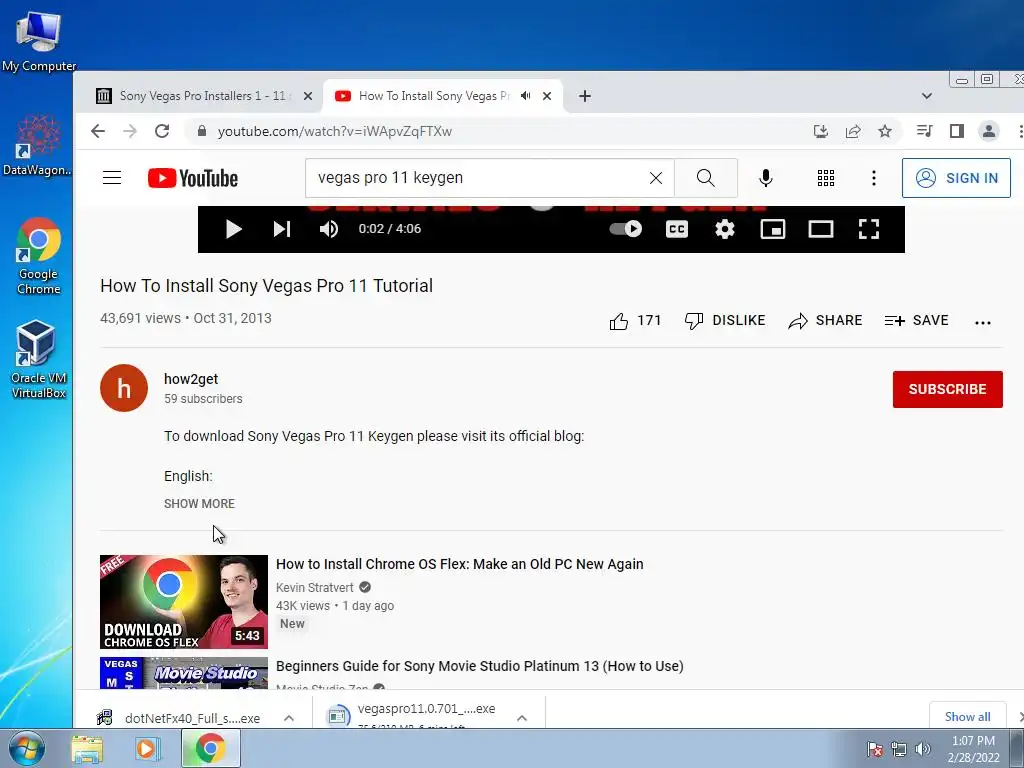Open the video settings gear

click(725, 229)
